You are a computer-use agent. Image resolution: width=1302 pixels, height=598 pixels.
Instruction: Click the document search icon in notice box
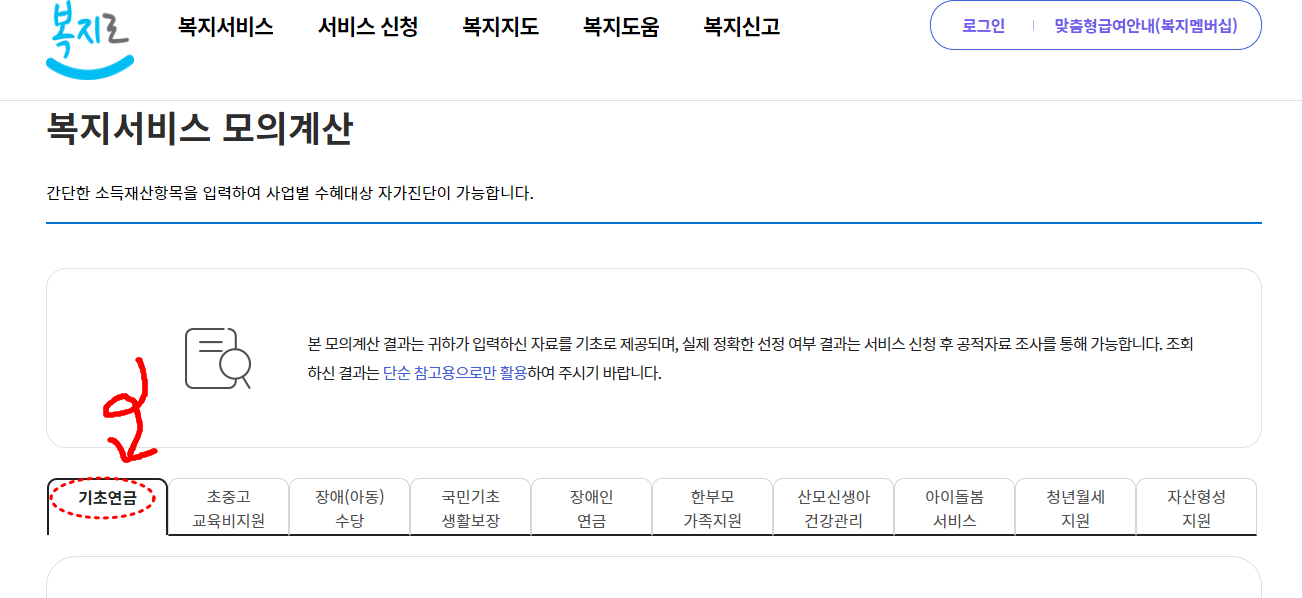coord(218,358)
